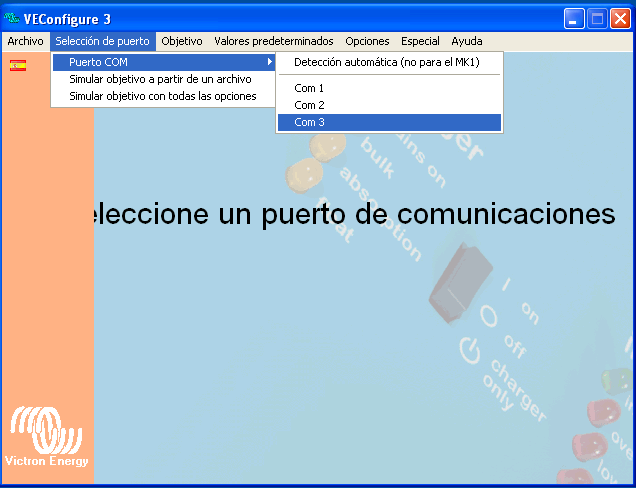The height and width of the screenshot is (488, 636).
Task: Expand the Puerto COM submenu entry
Action: pos(164,62)
